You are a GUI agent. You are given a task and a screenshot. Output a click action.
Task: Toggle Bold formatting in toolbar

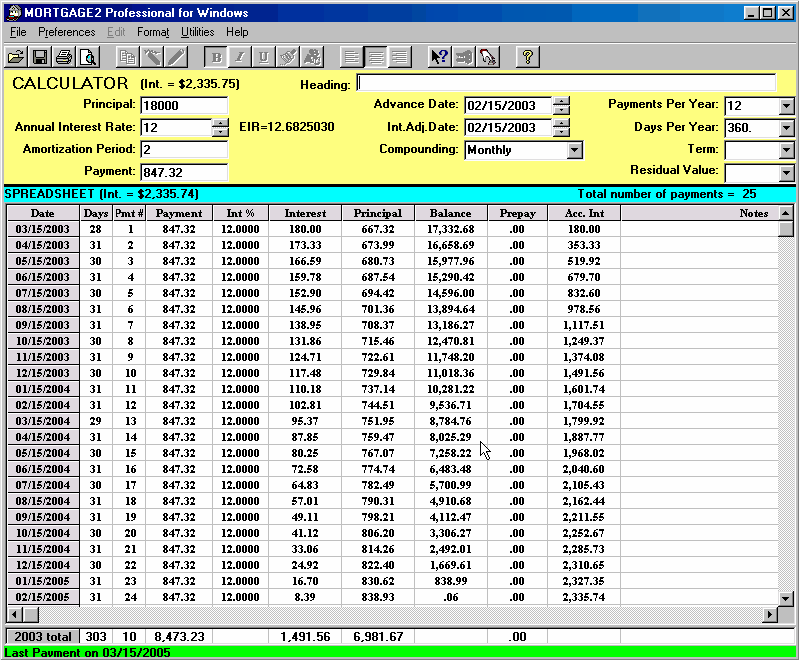click(216, 57)
